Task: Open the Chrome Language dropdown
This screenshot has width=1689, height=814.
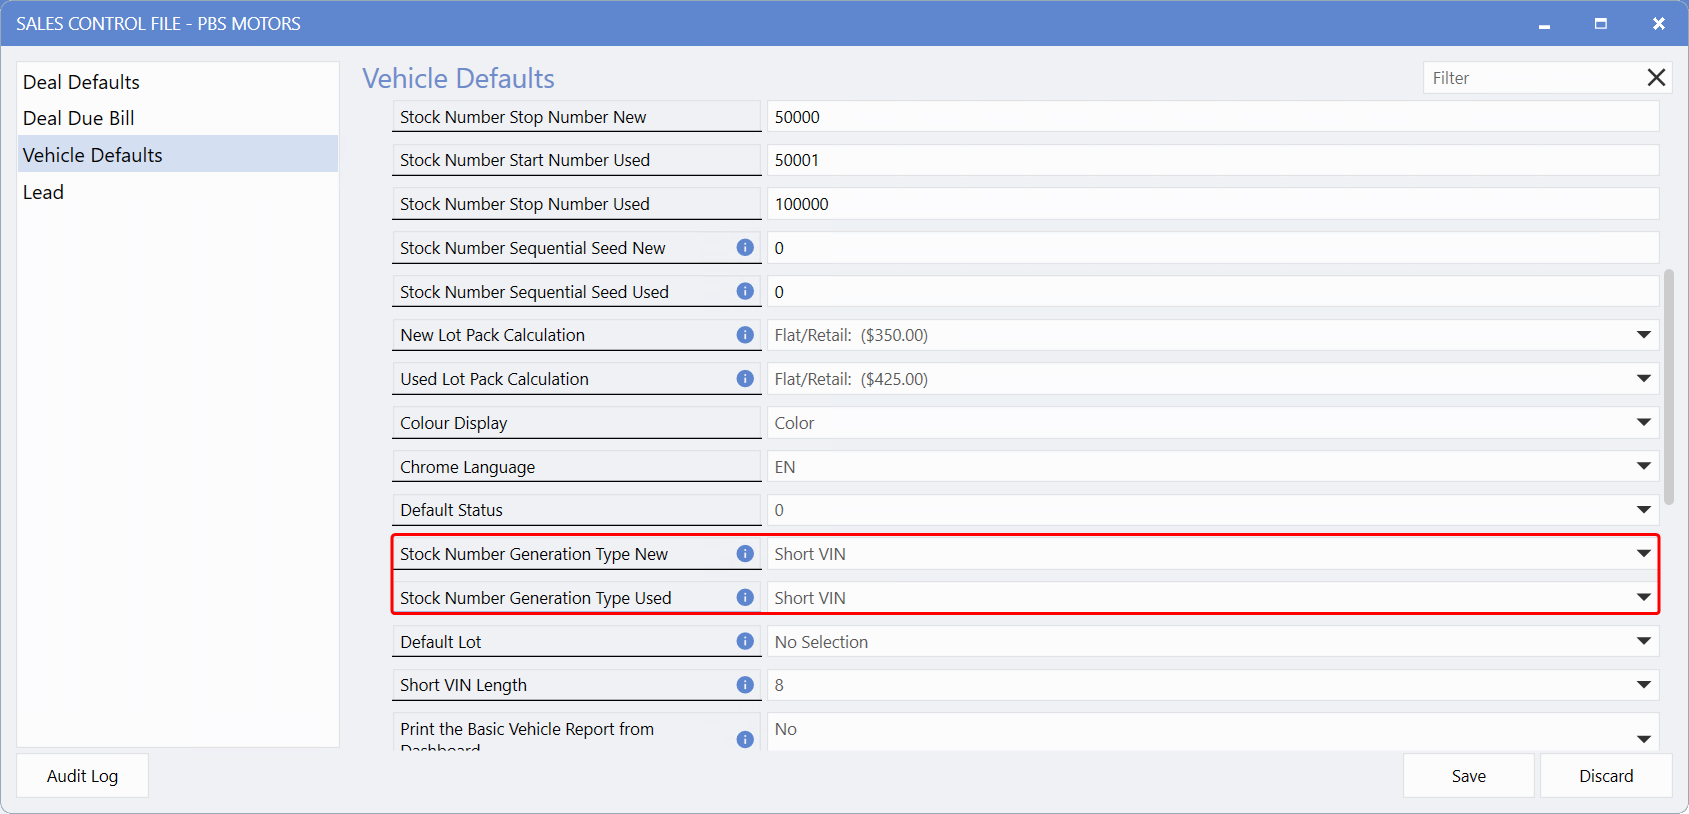Action: tap(1643, 467)
